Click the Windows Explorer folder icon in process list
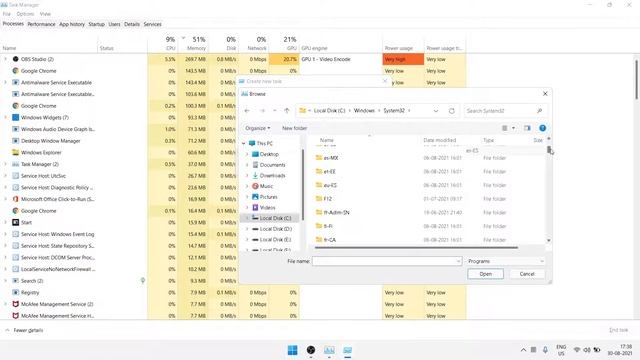Screen dimensions: 640x360 point(16,152)
